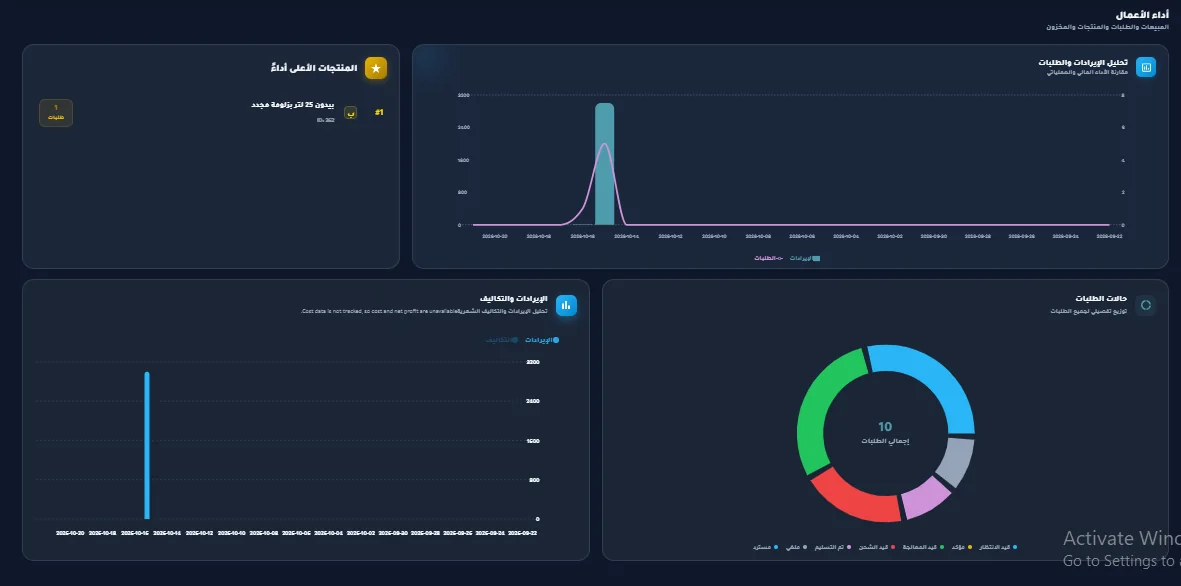Click the gray segment of the orders donut
The width and height of the screenshot is (1181, 586).
click(x=957, y=460)
